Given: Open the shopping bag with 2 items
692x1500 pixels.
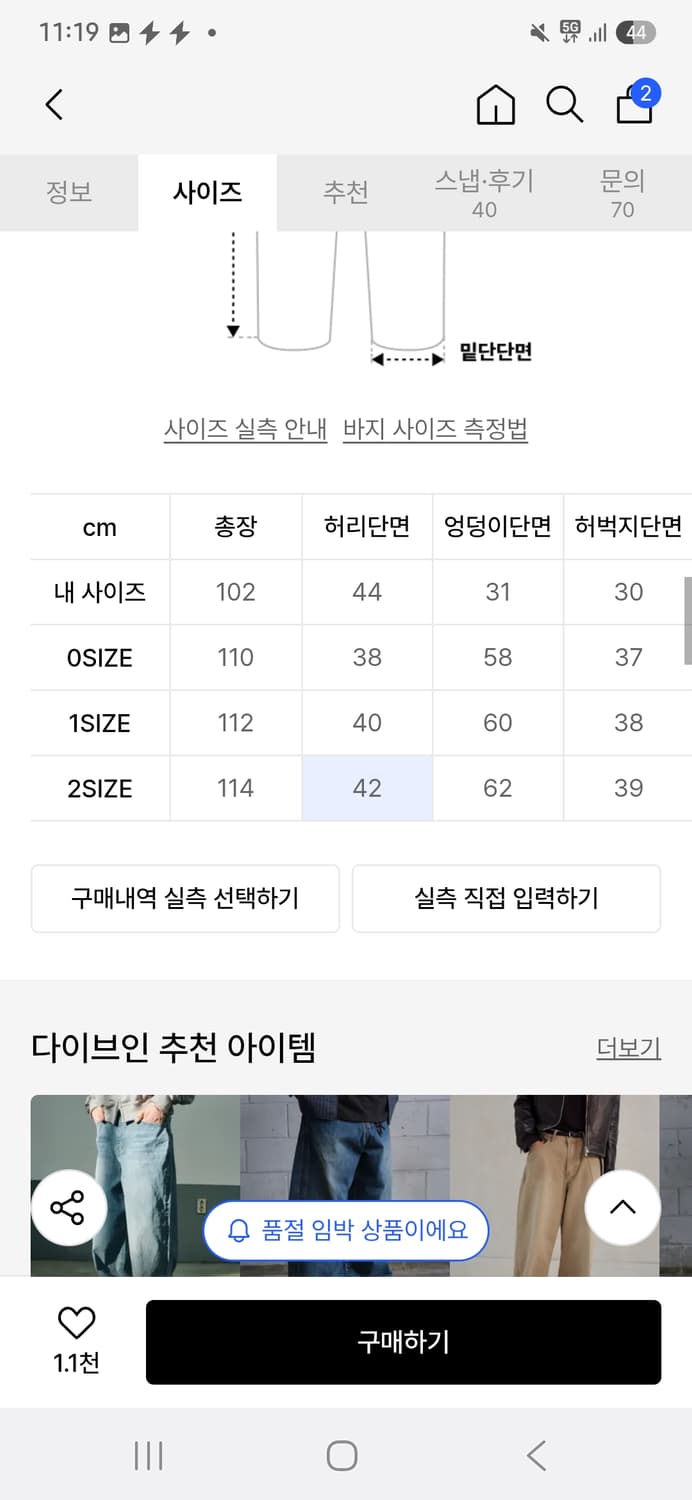Looking at the screenshot, I should tap(635, 106).
